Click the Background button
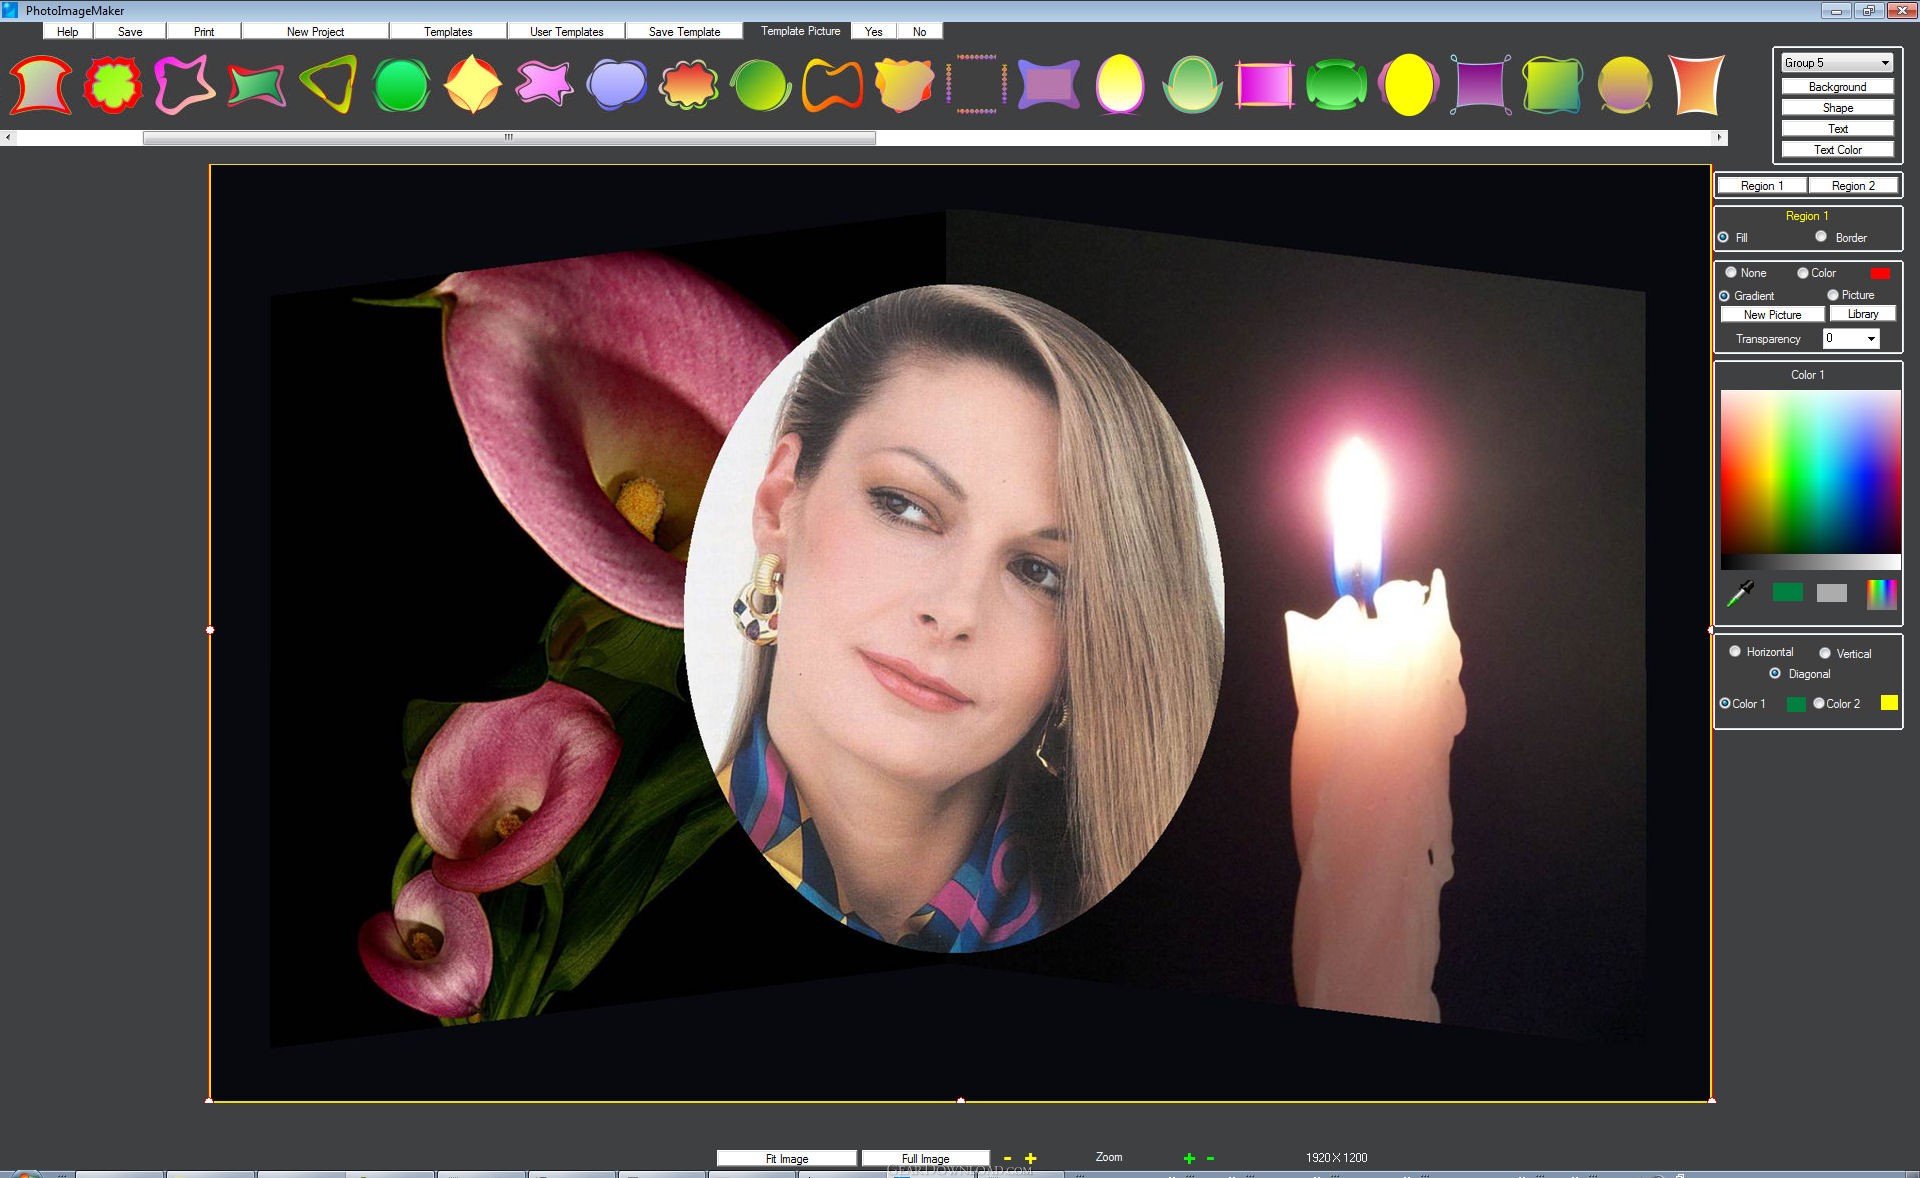 click(x=1837, y=87)
